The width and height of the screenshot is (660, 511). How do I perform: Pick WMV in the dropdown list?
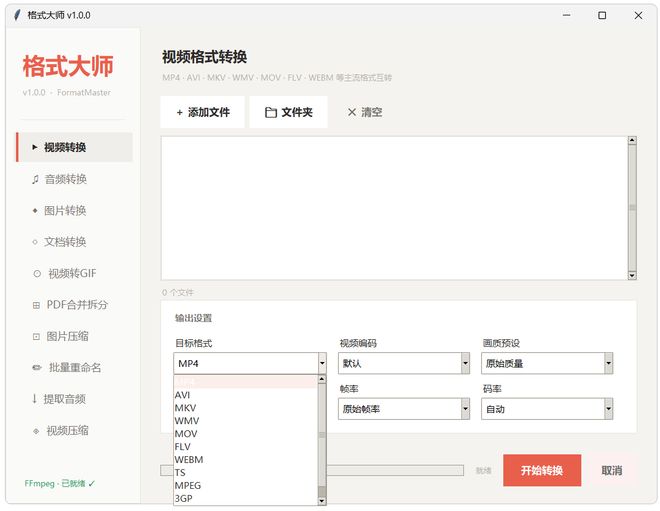coord(246,421)
